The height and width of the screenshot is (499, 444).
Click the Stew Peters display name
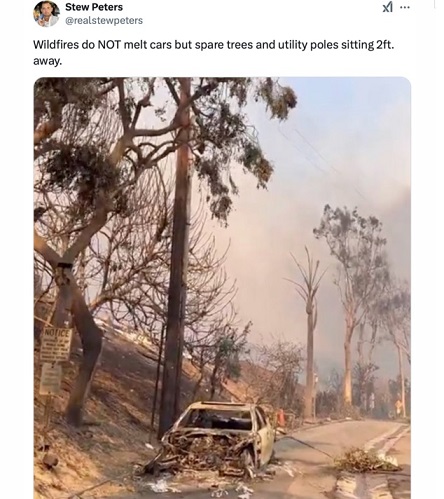click(94, 7)
